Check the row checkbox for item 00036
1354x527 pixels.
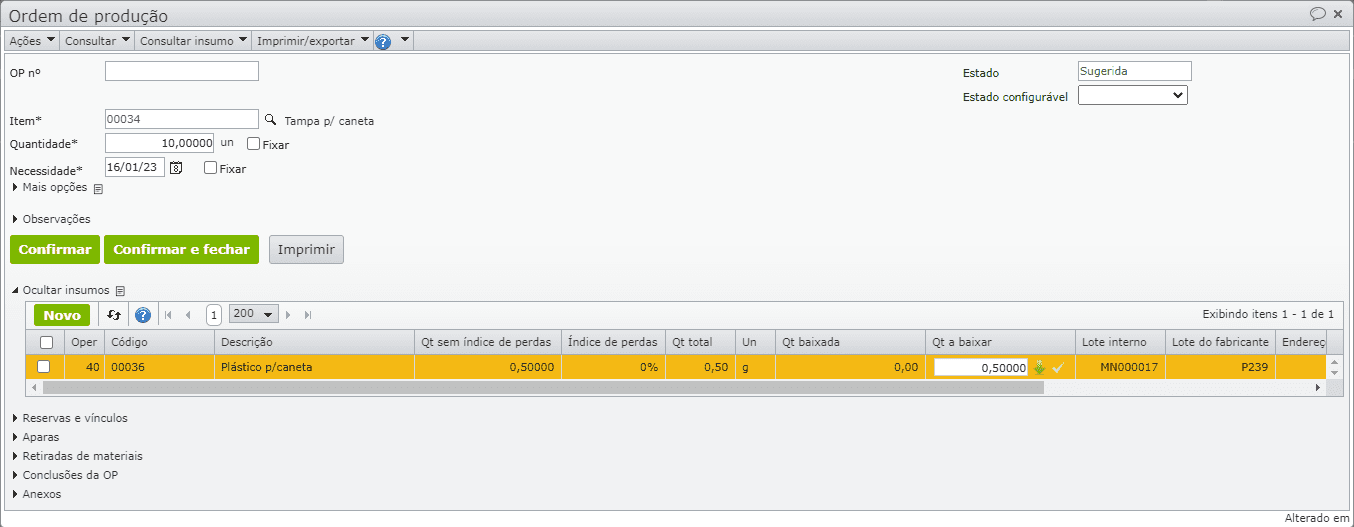pyautogui.click(x=43, y=367)
